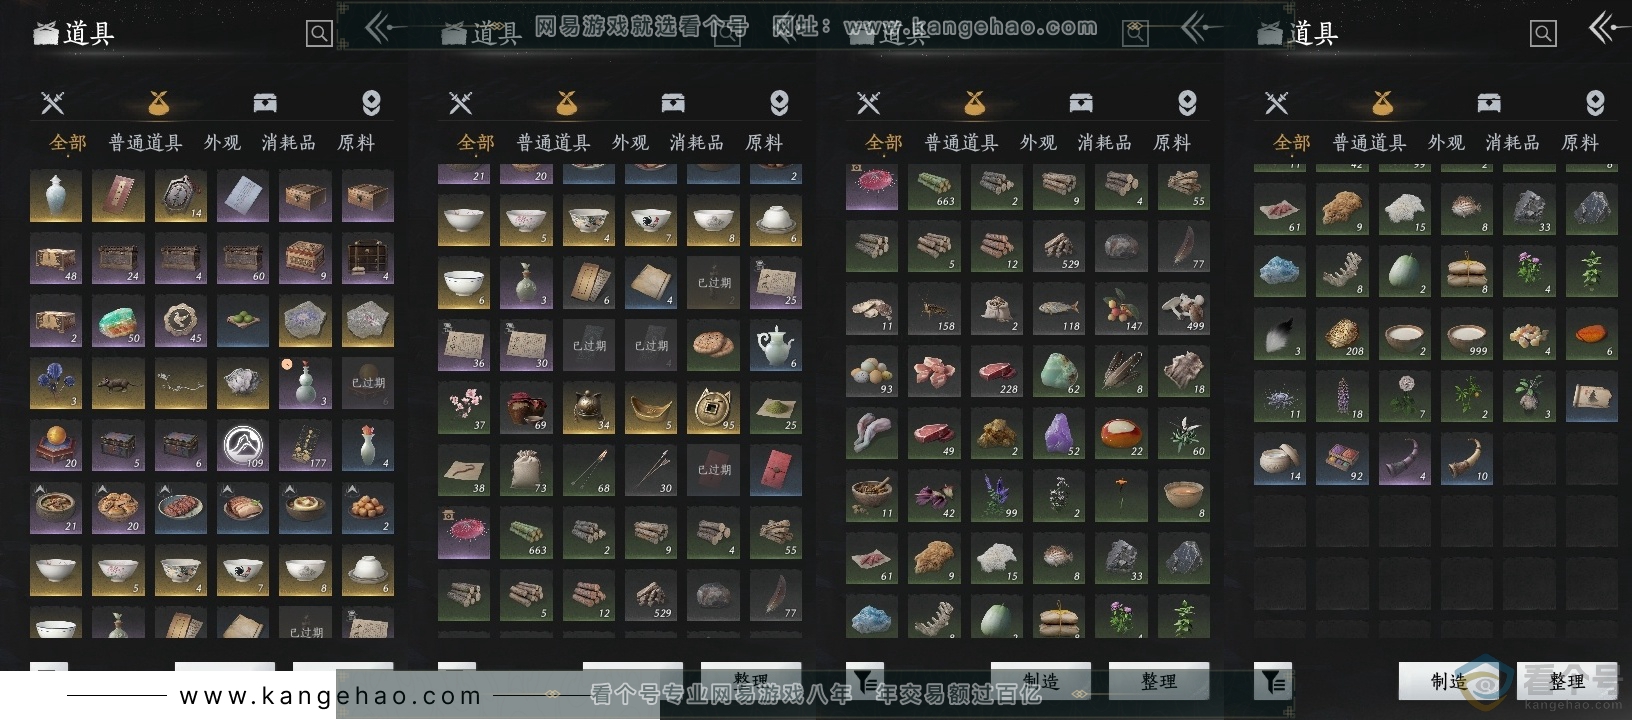Click the cloth sack with count 73

tap(526, 470)
